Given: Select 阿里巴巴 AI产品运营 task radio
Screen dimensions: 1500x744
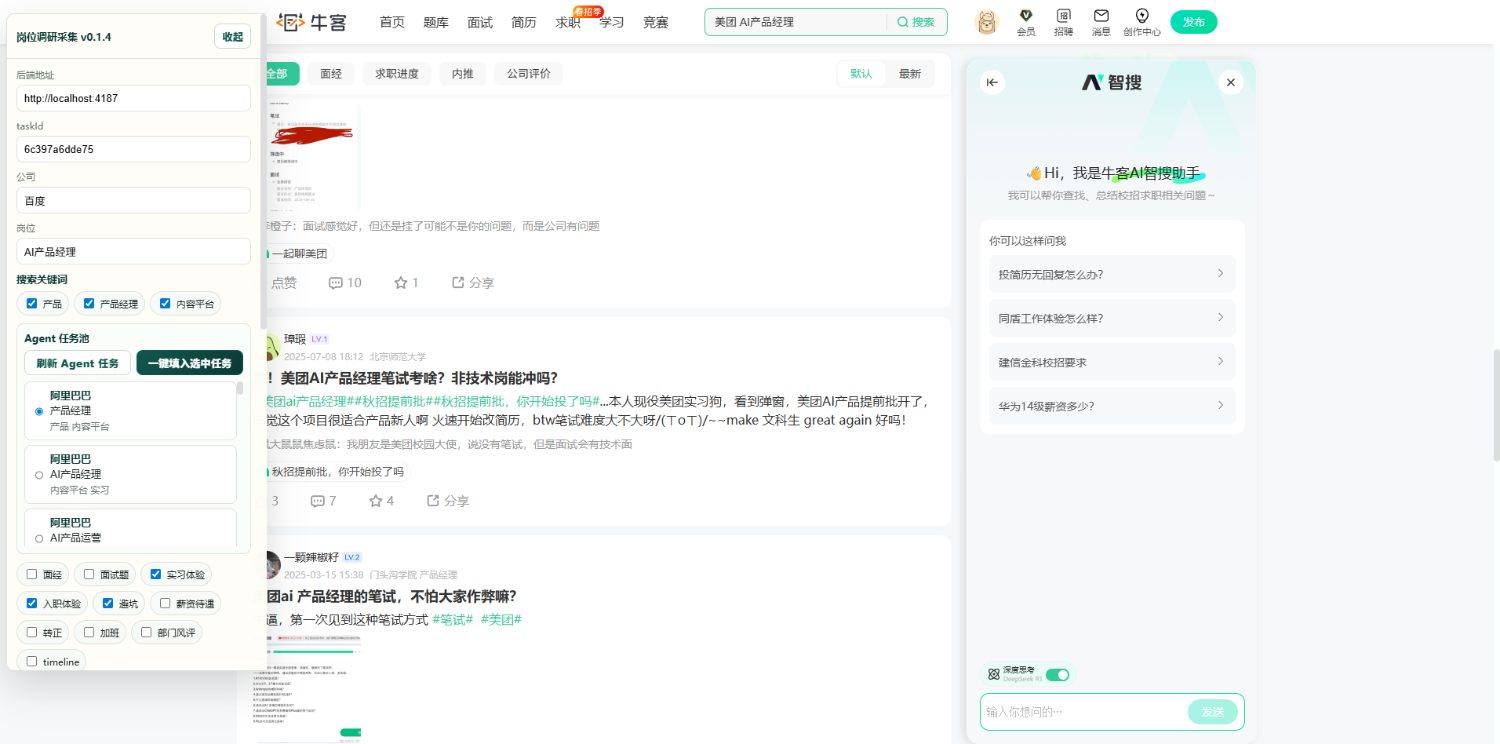Looking at the screenshot, I should (39, 538).
